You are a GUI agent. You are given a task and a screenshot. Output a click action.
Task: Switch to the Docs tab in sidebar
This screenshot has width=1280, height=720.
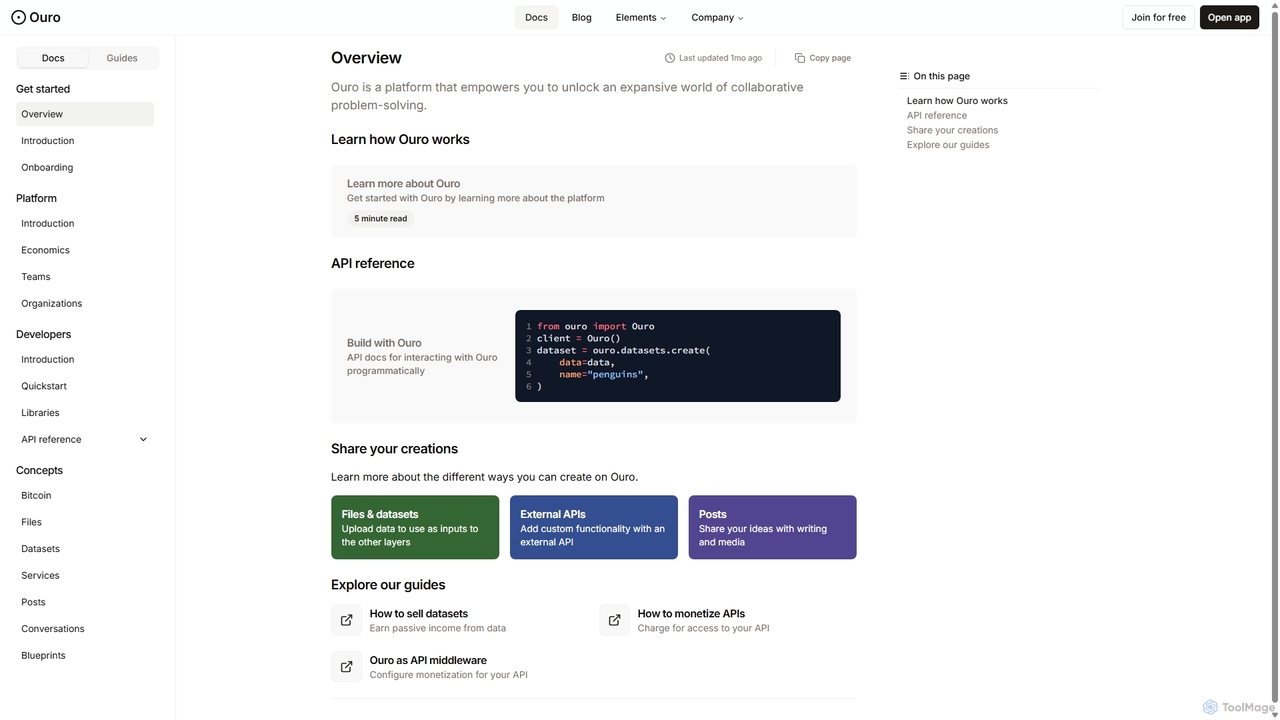(53, 58)
